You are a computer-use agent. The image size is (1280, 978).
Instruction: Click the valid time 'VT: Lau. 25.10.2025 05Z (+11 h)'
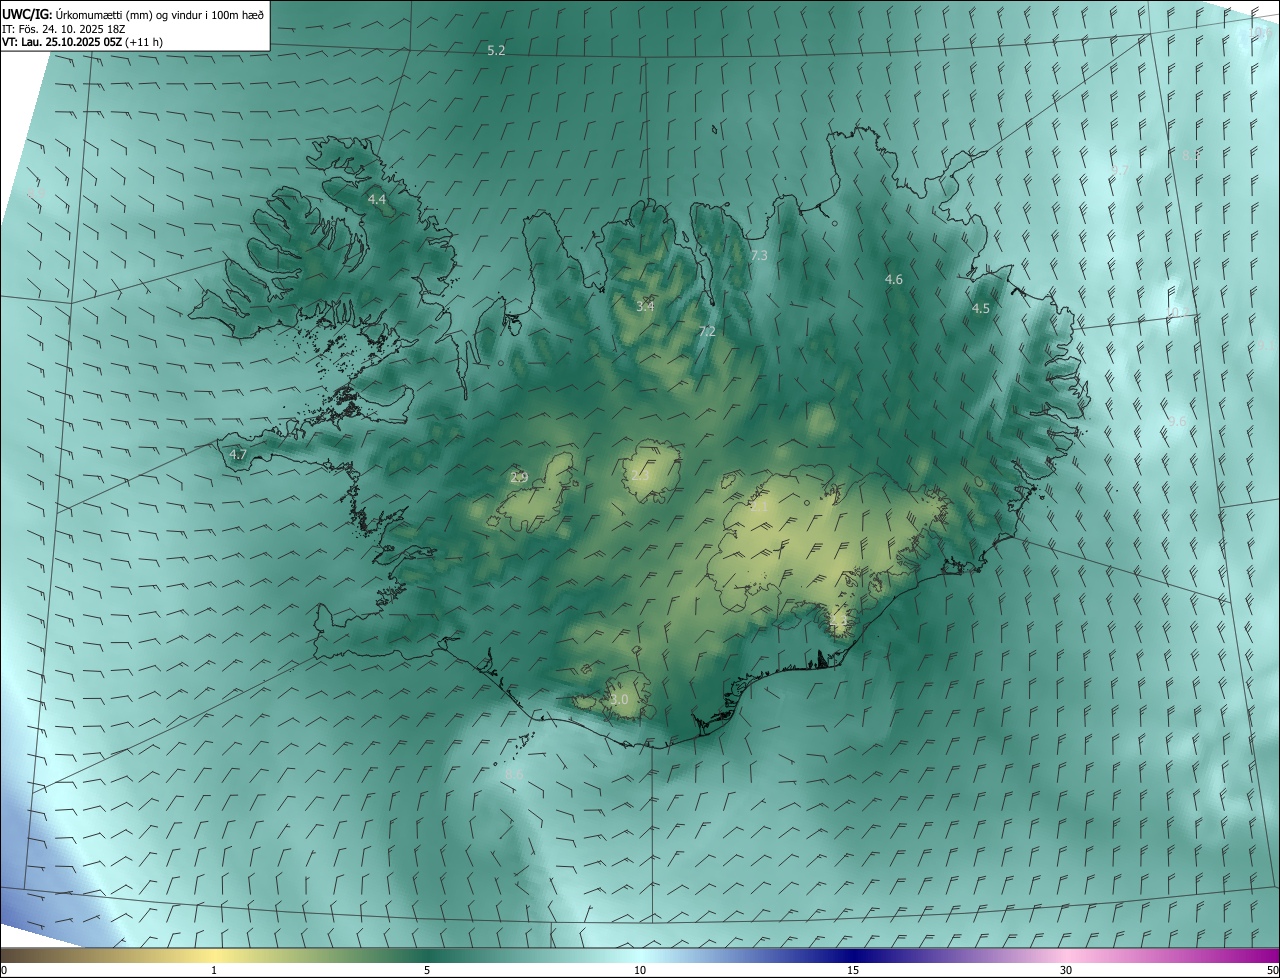coord(82,42)
